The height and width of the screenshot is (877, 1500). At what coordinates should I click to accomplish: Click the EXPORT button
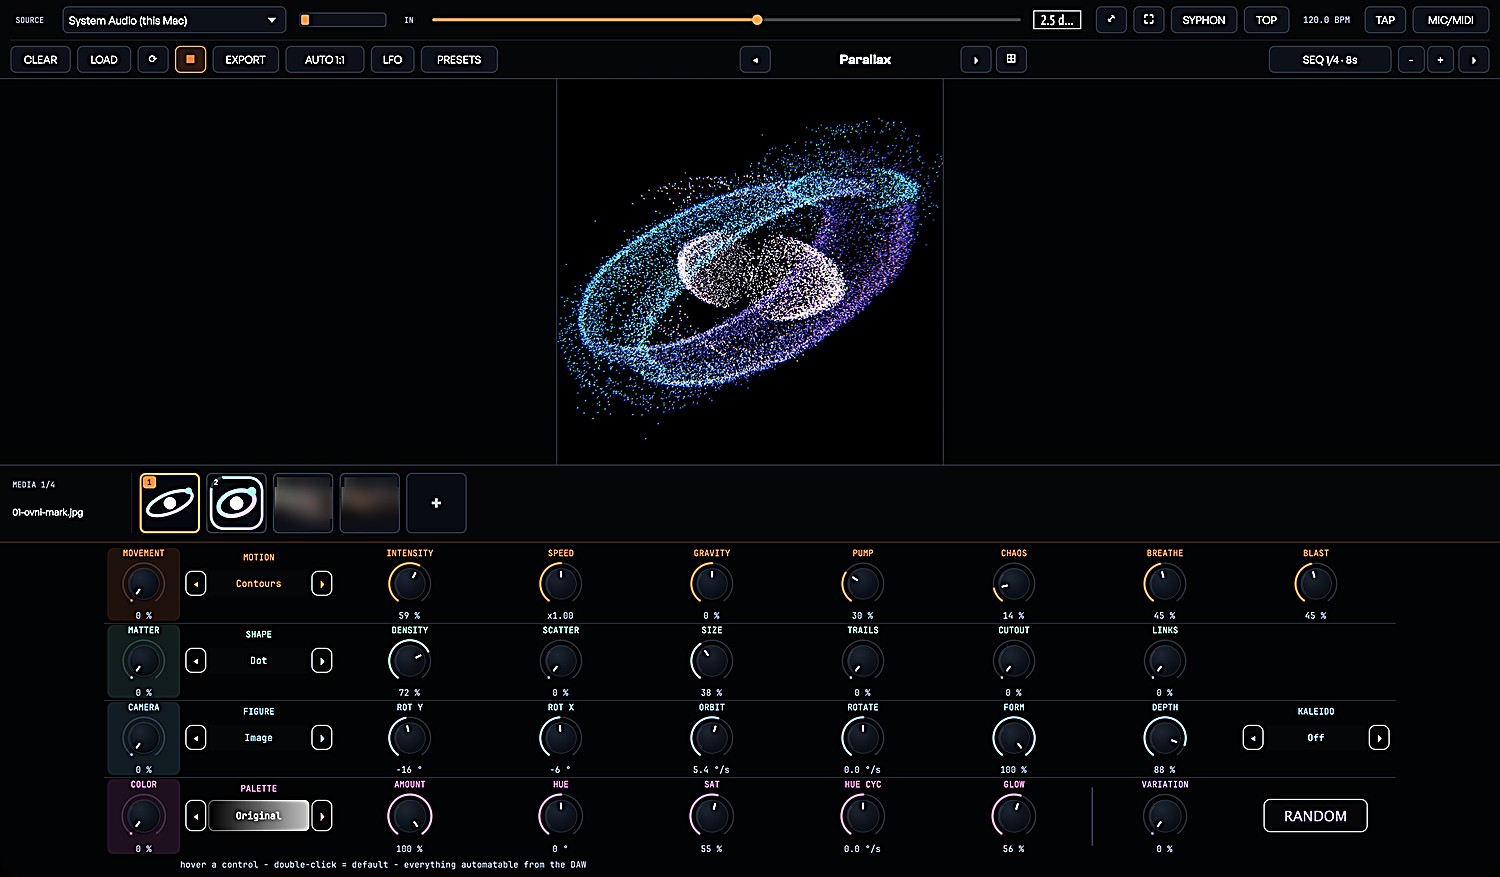[x=246, y=60]
